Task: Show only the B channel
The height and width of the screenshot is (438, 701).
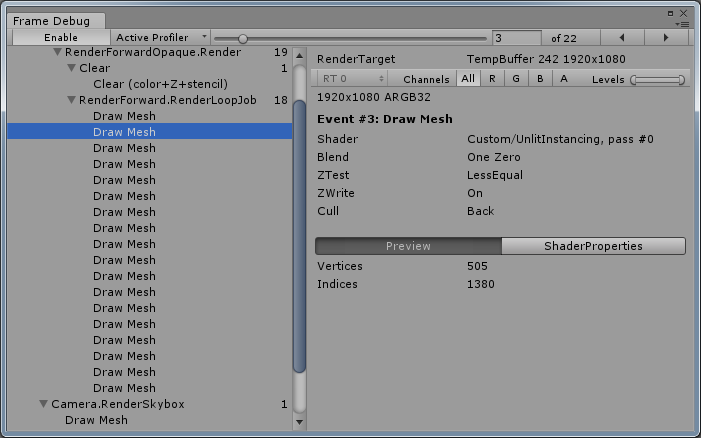Action: [x=540, y=79]
